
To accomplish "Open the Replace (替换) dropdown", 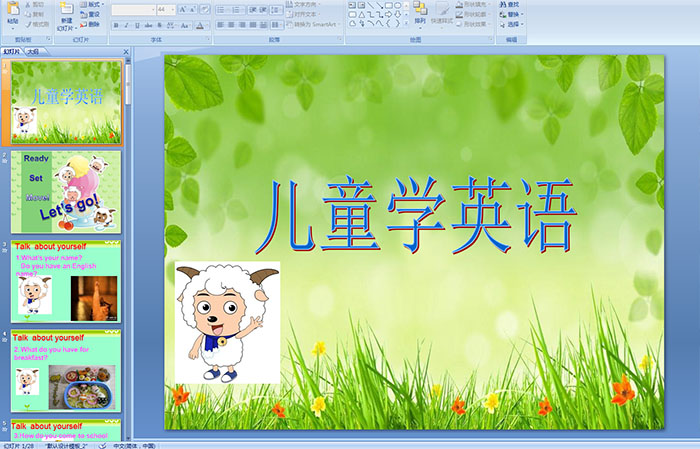I will (512, 14).
